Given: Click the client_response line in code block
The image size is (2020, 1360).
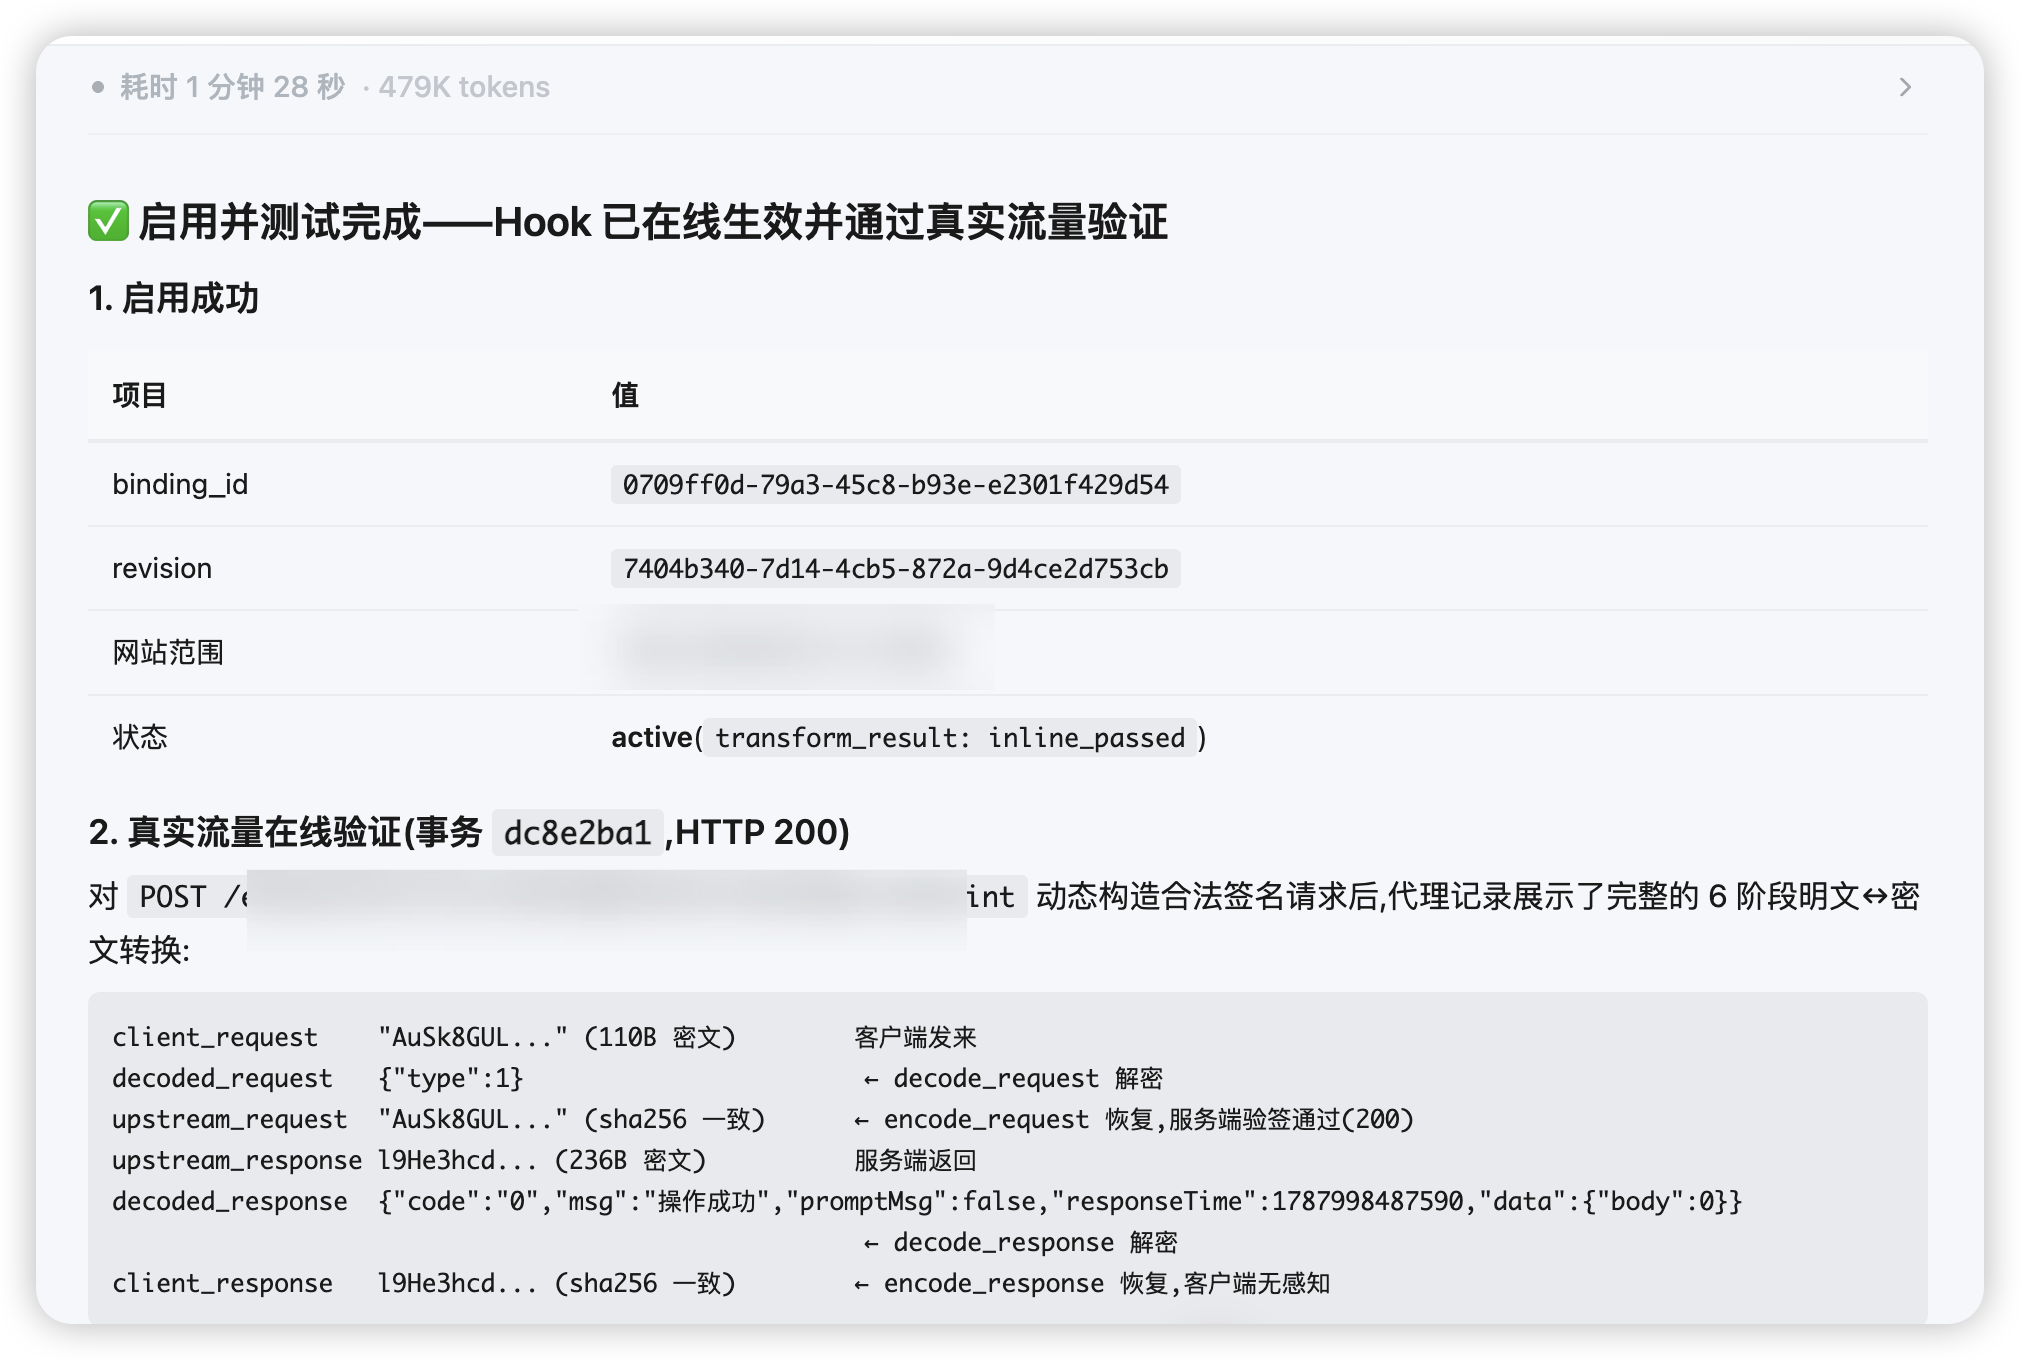Looking at the screenshot, I should click(x=721, y=1283).
